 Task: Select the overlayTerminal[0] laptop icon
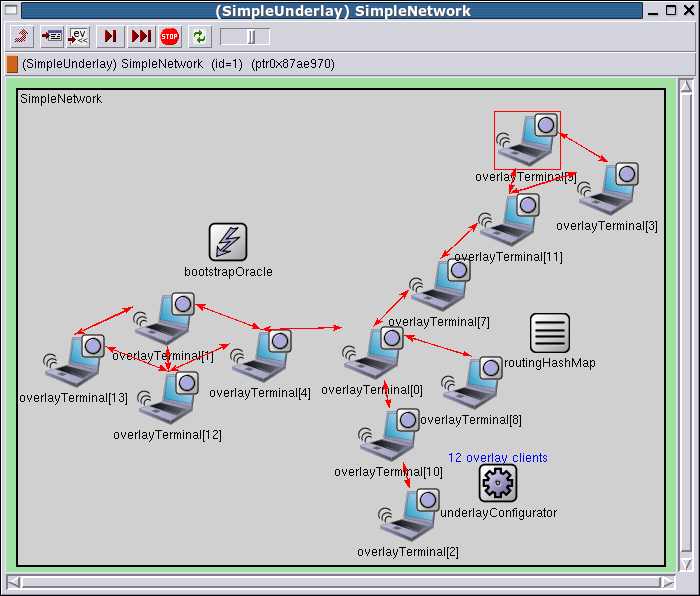[x=374, y=354]
